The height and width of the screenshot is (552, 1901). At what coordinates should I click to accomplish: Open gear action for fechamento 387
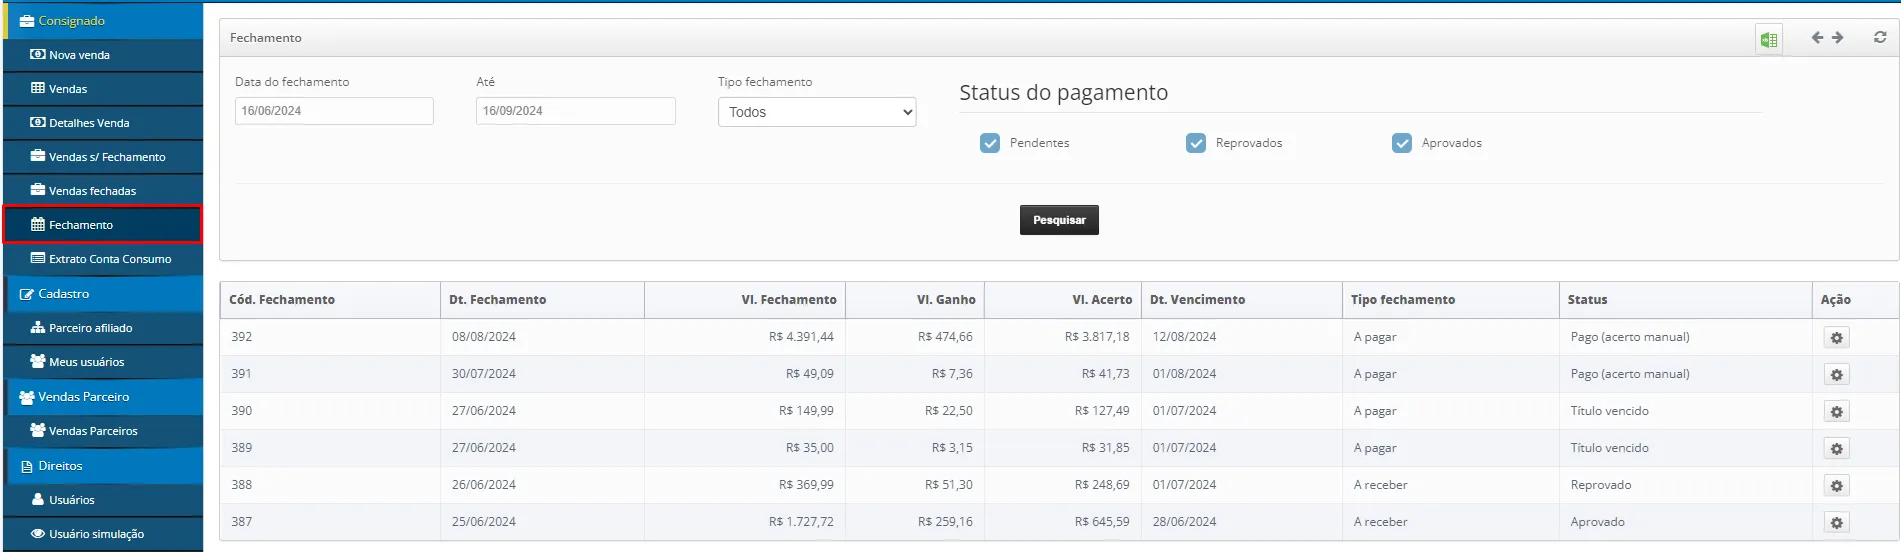pos(1836,523)
